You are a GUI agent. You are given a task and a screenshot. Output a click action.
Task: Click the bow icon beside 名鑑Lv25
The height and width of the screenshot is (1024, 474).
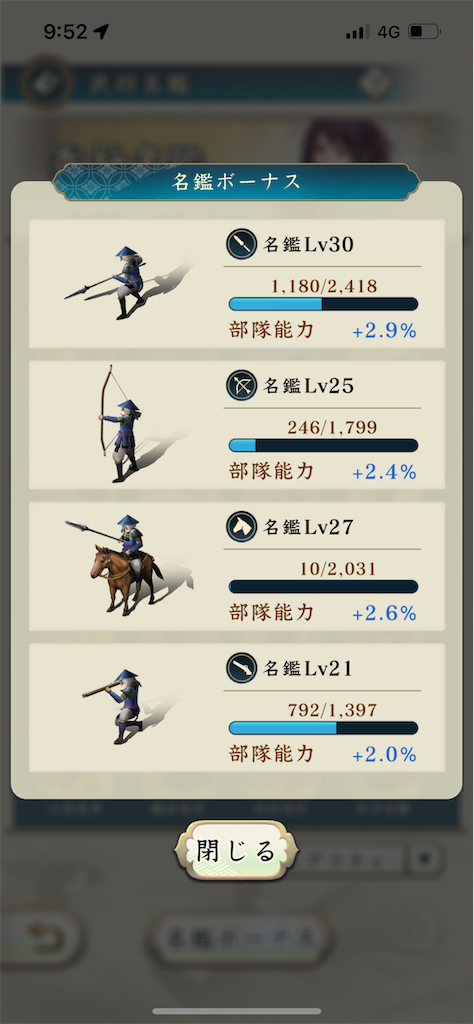[242, 386]
